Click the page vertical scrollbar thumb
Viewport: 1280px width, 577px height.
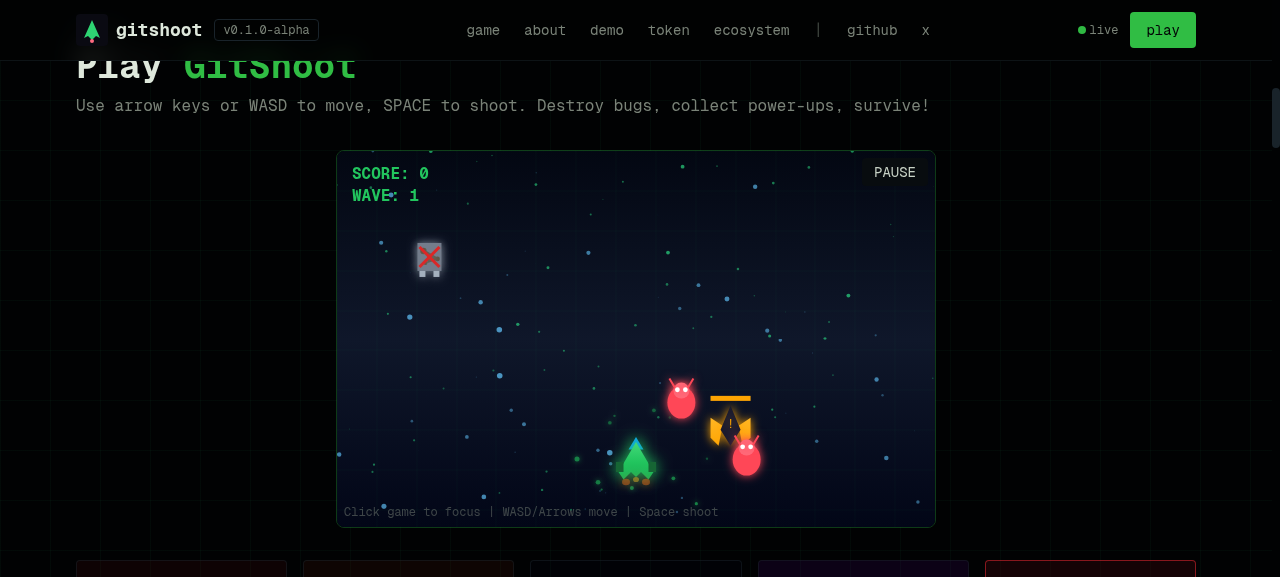click(1276, 118)
